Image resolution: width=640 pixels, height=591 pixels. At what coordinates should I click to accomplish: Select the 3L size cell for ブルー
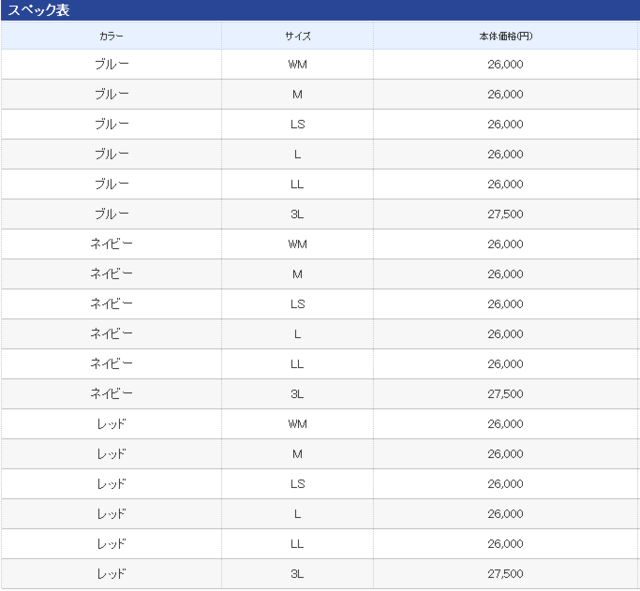[297, 215]
